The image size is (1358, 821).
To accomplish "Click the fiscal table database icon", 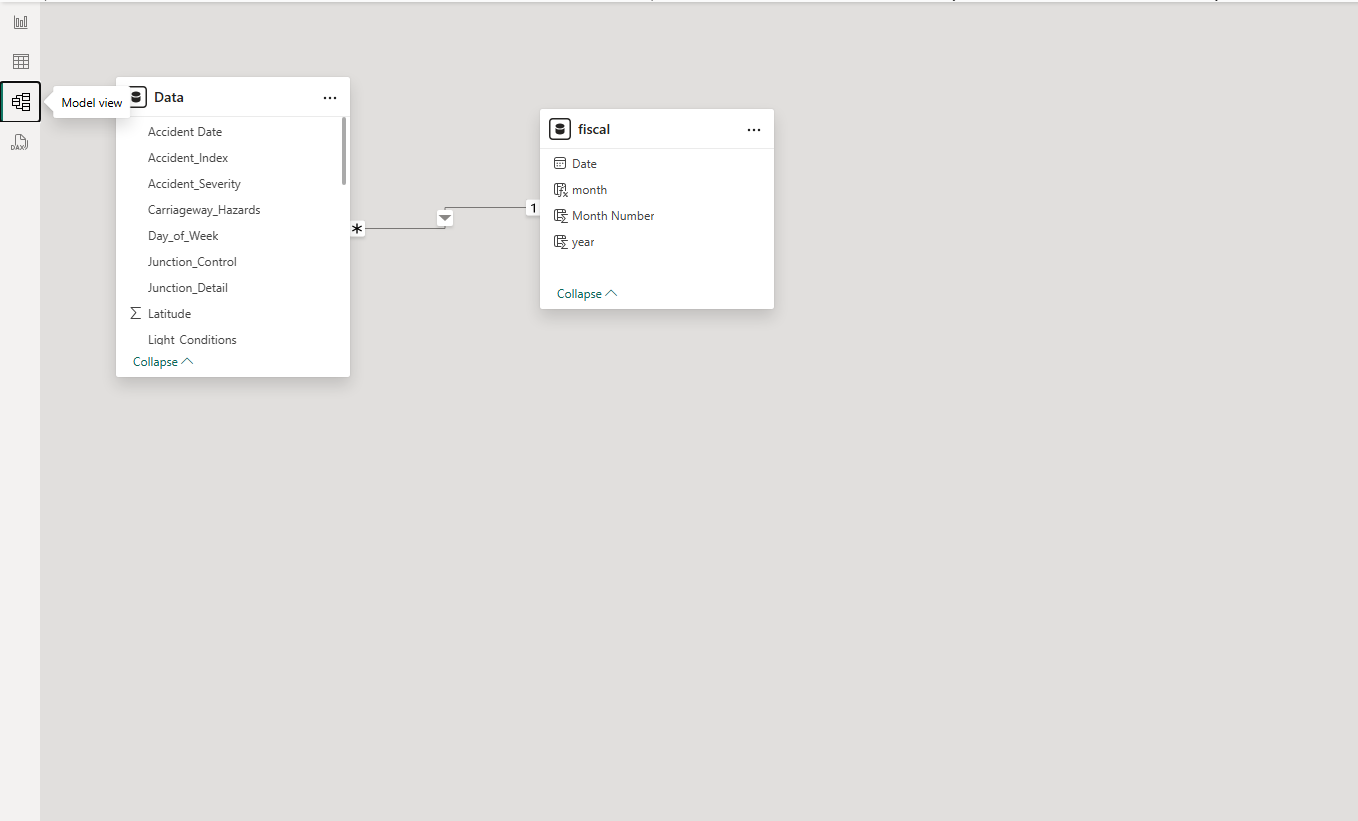I will coord(560,129).
